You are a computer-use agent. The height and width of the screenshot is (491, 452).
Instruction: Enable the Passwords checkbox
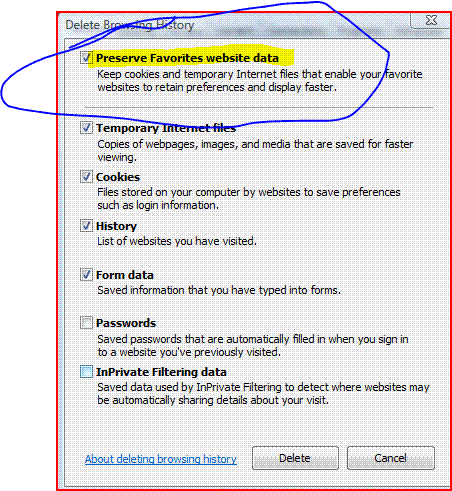pyautogui.click(x=86, y=323)
